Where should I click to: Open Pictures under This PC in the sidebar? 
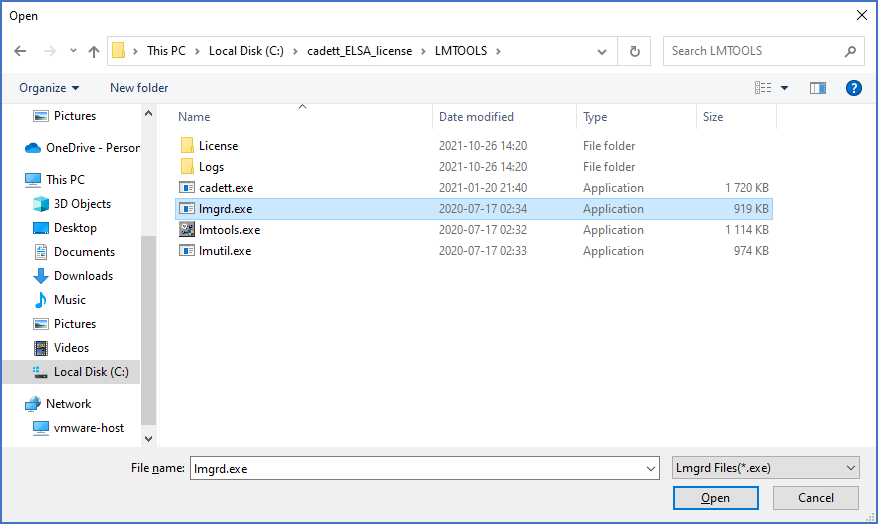click(x=64, y=324)
